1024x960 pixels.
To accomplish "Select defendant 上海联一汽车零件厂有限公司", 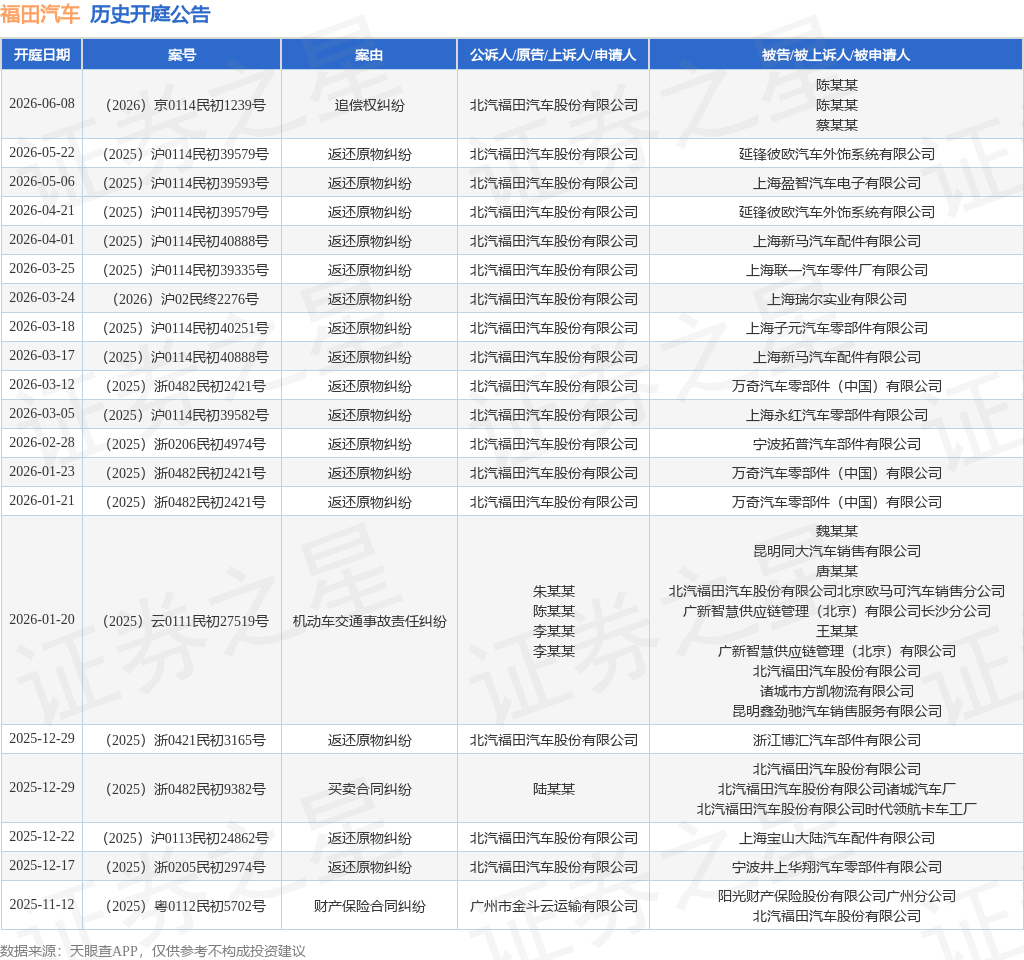I will point(837,270).
